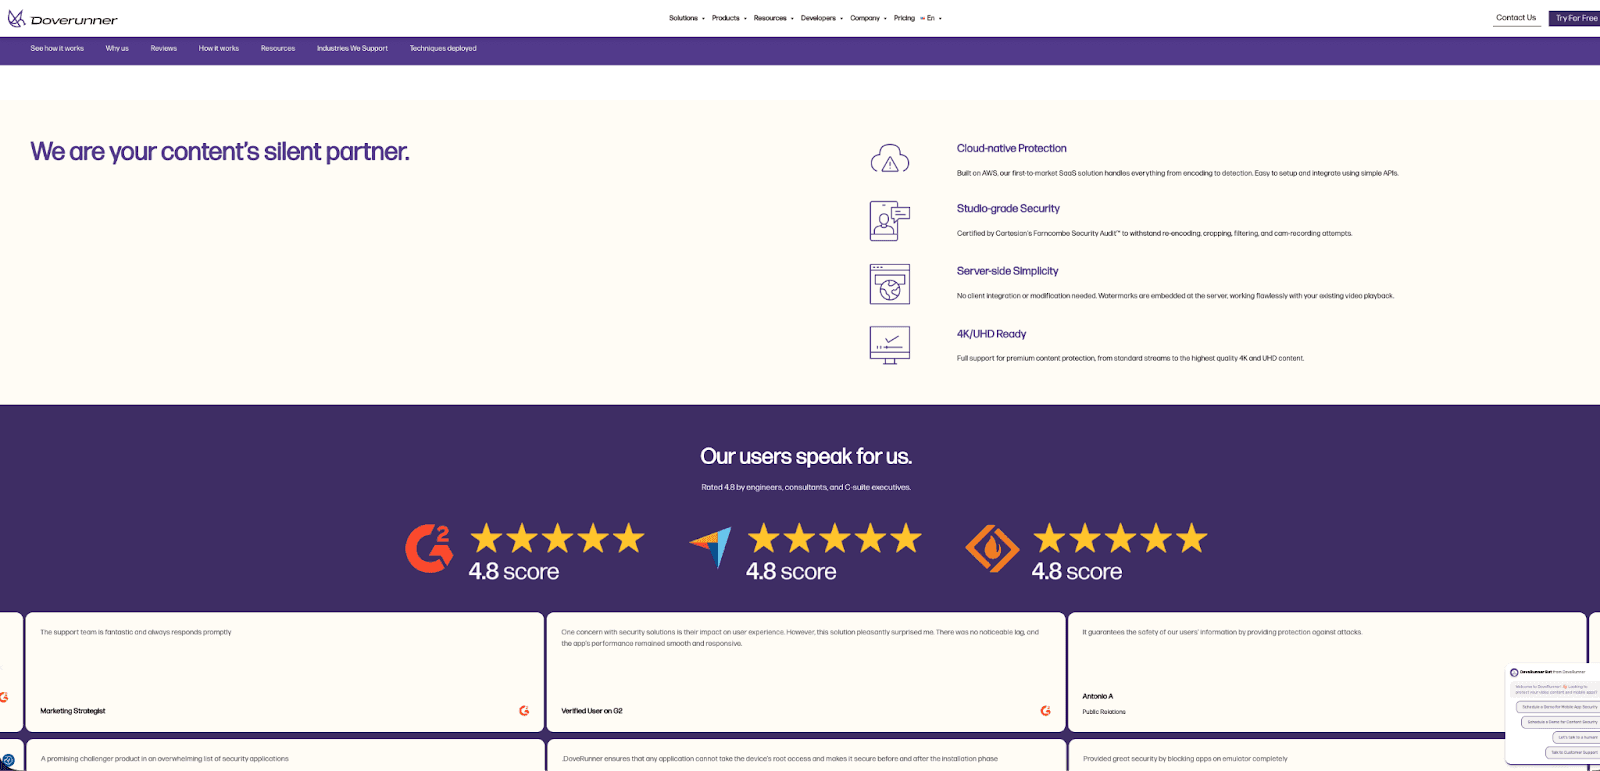Click the Cloud-native Protection cloud icon
This screenshot has width=1600, height=771.
[x=889, y=160]
